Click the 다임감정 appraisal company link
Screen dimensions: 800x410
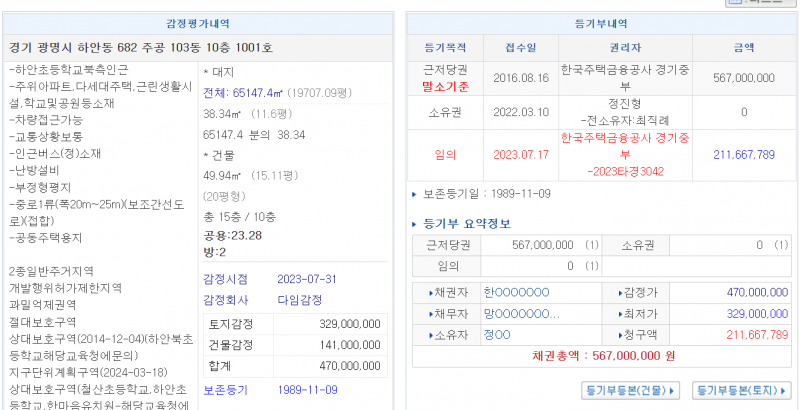(298, 299)
